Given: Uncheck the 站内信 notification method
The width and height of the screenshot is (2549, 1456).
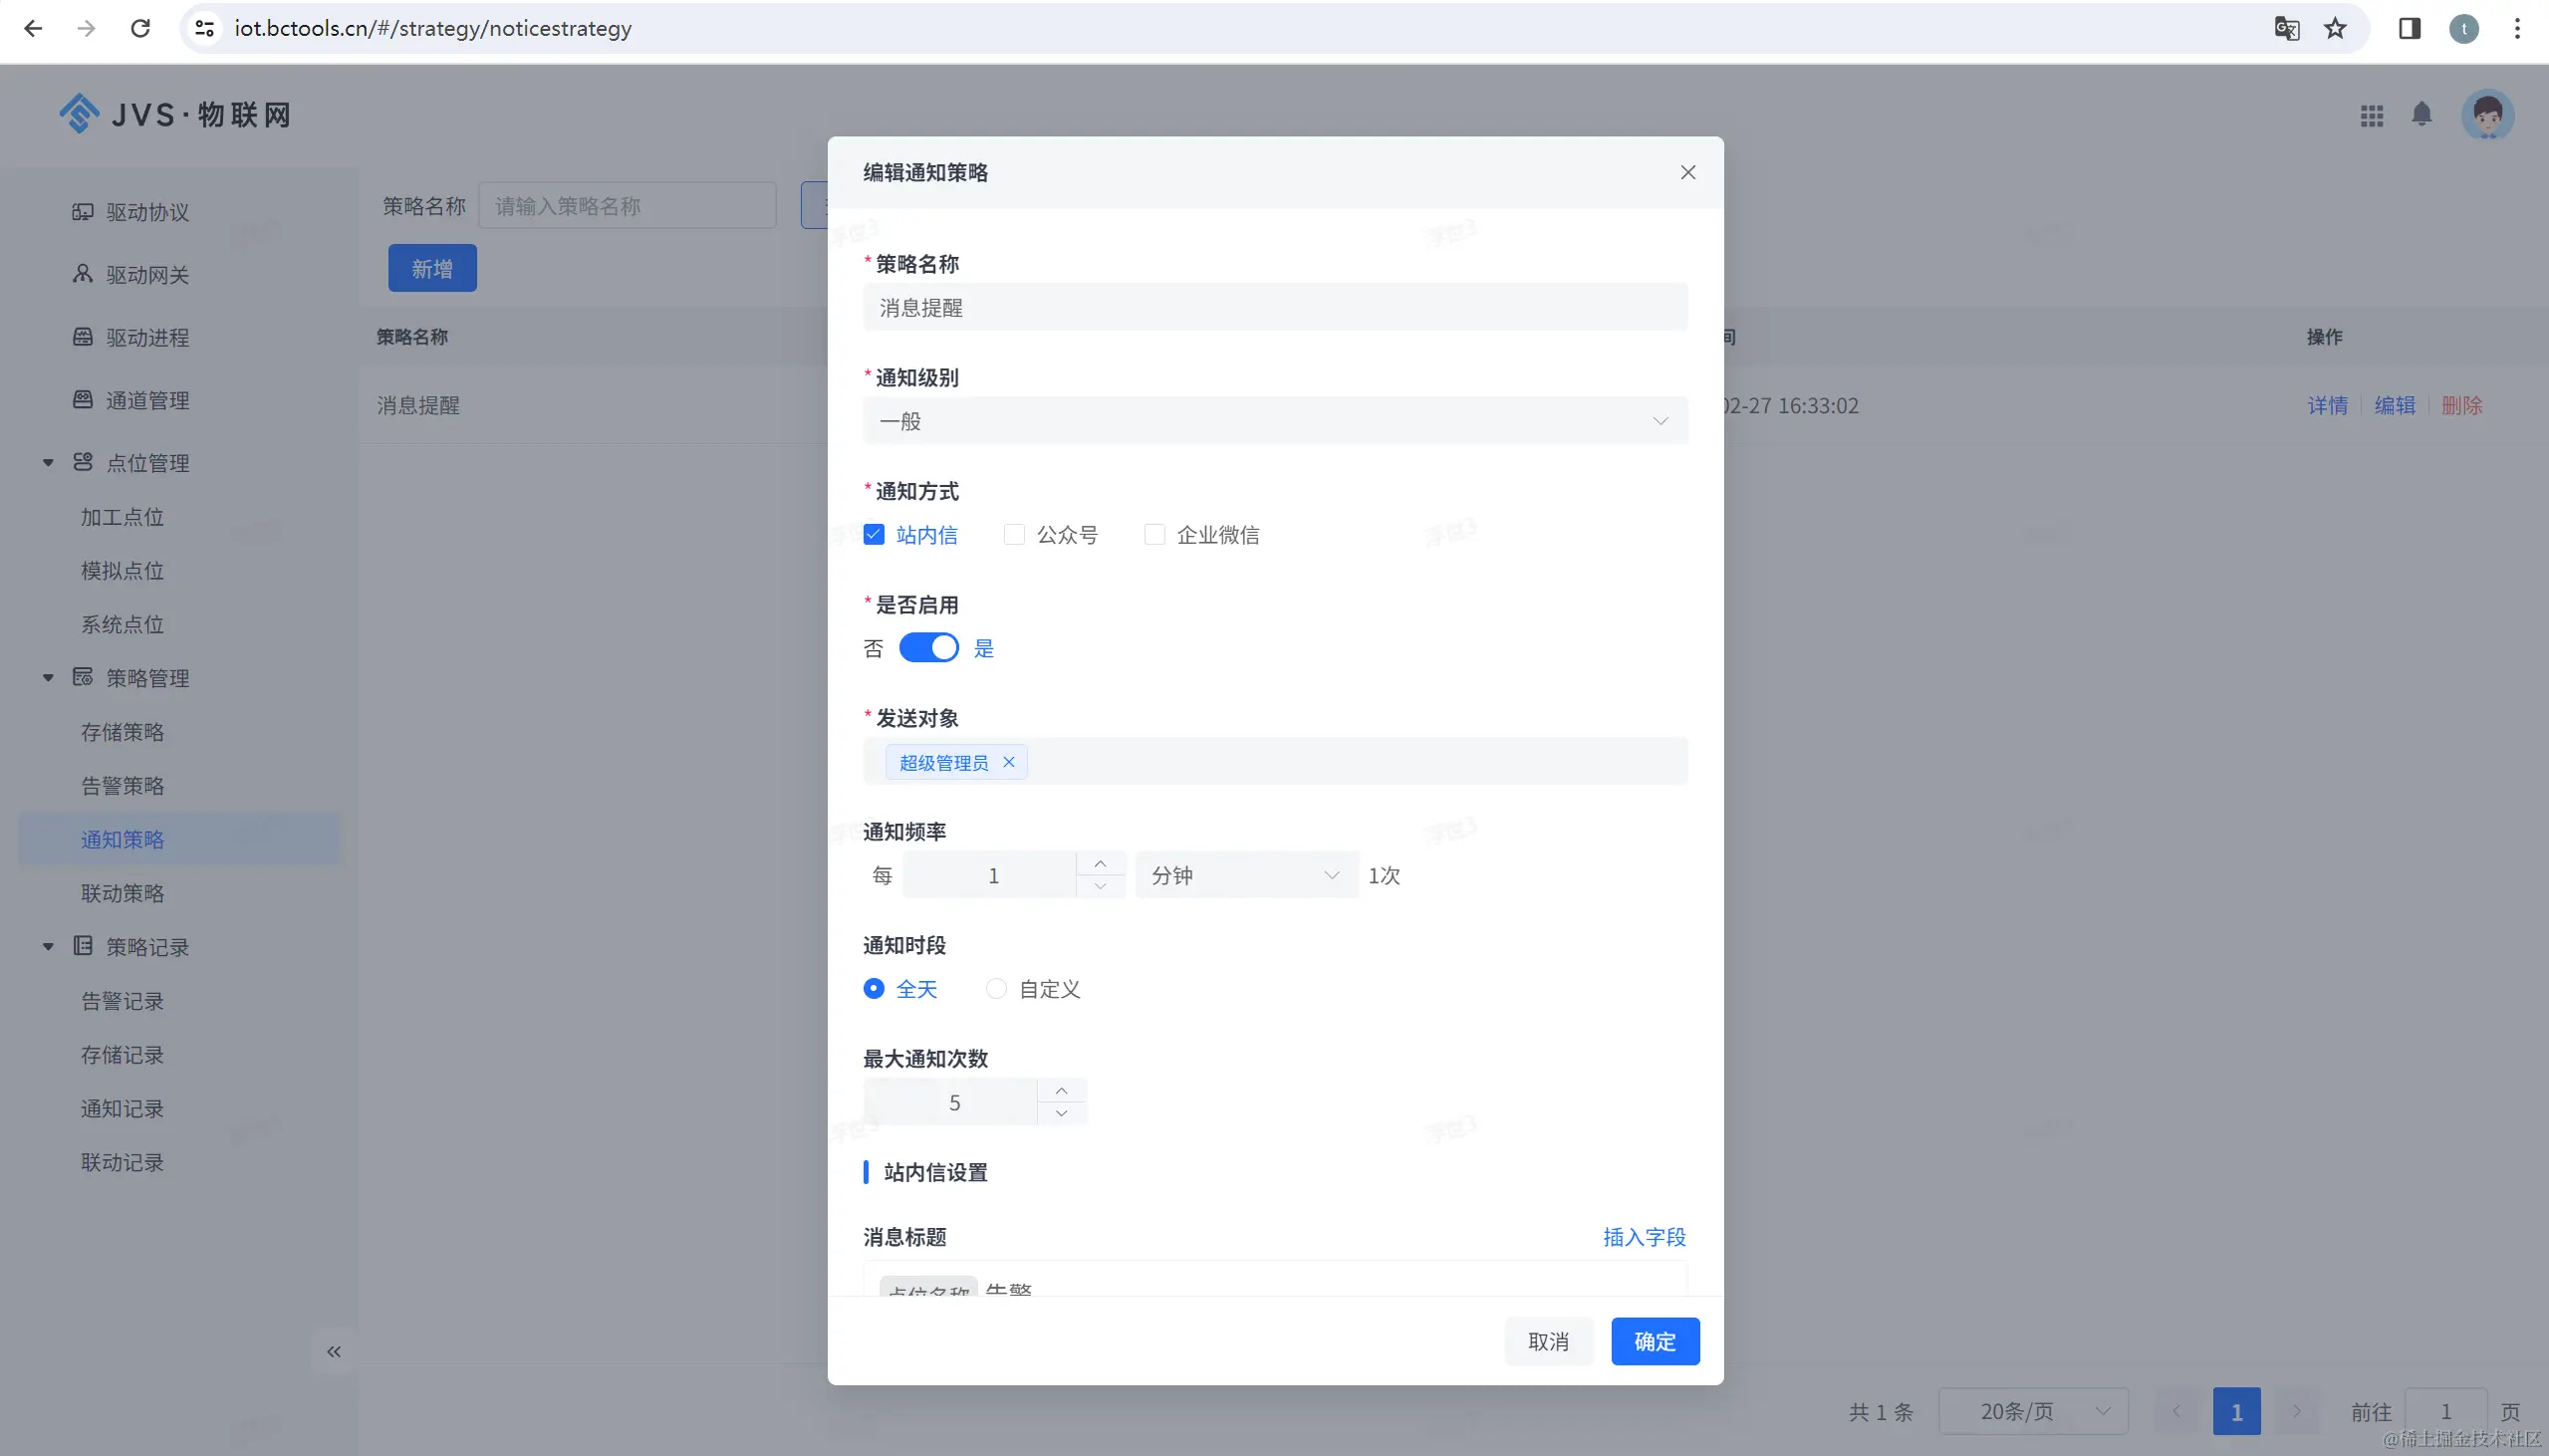Looking at the screenshot, I should 874,535.
